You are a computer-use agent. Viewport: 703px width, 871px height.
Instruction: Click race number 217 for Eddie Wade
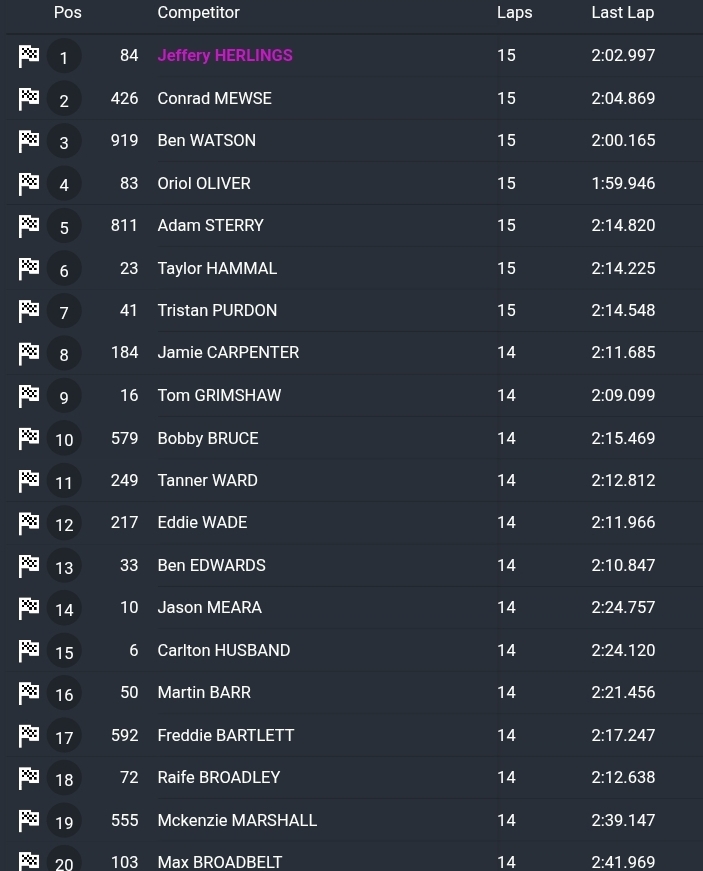[x=124, y=523]
